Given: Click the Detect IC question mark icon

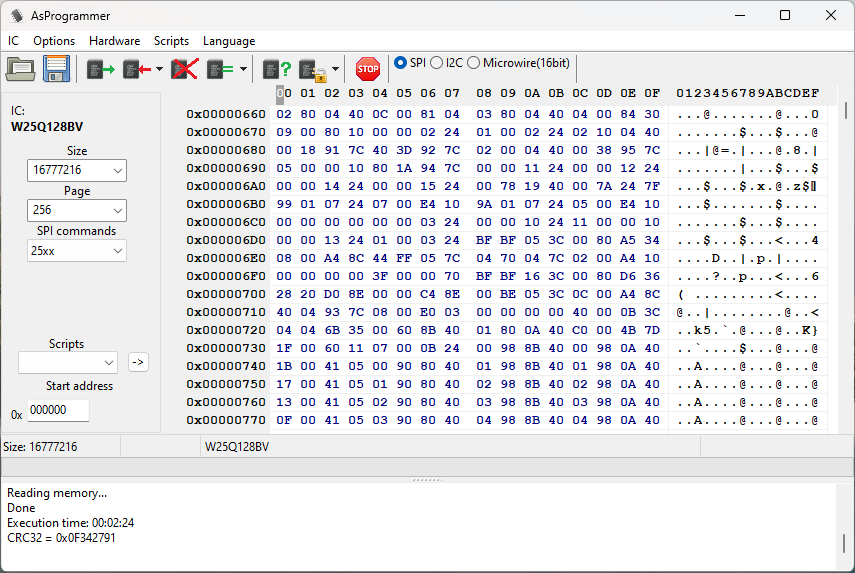Looking at the screenshot, I should [277, 69].
